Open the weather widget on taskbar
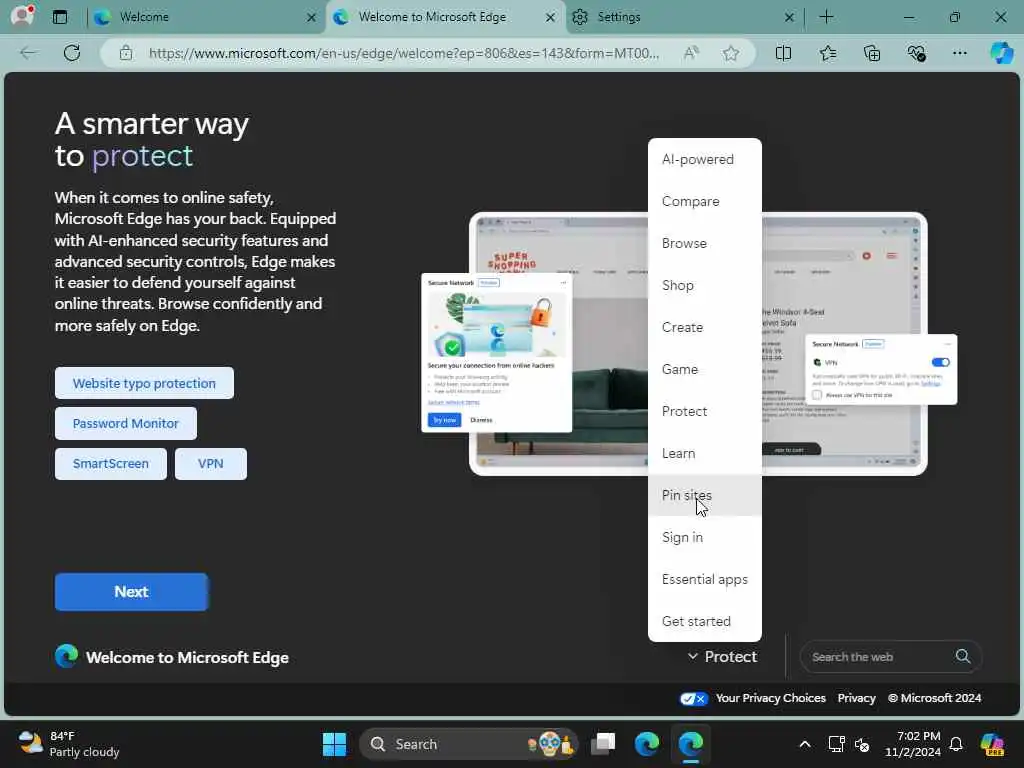The image size is (1024, 768). [69, 744]
